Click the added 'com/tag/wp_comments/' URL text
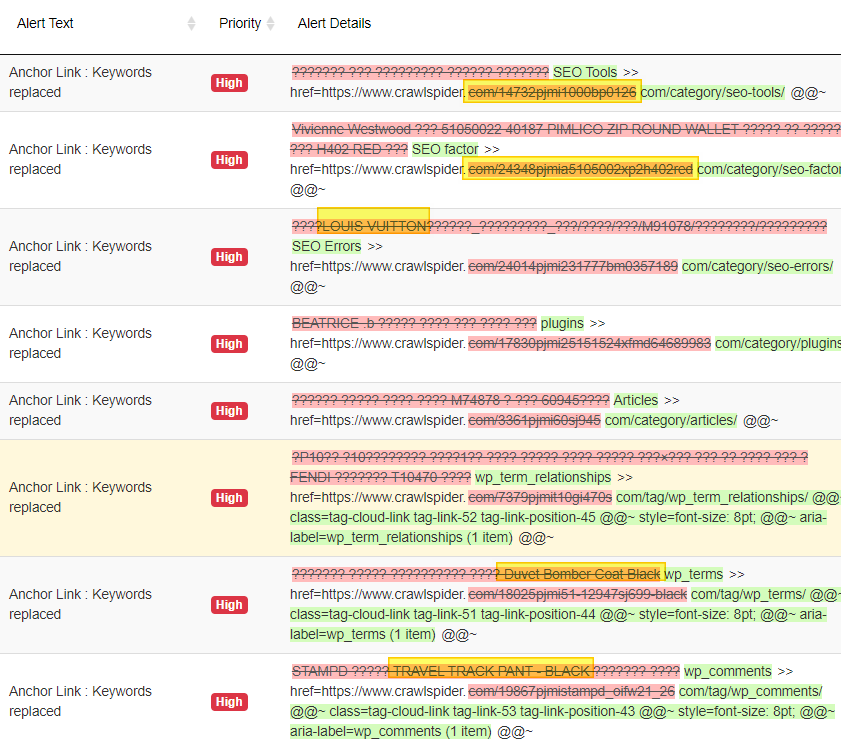Screen dimensions: 841x741 click(750, 692)
